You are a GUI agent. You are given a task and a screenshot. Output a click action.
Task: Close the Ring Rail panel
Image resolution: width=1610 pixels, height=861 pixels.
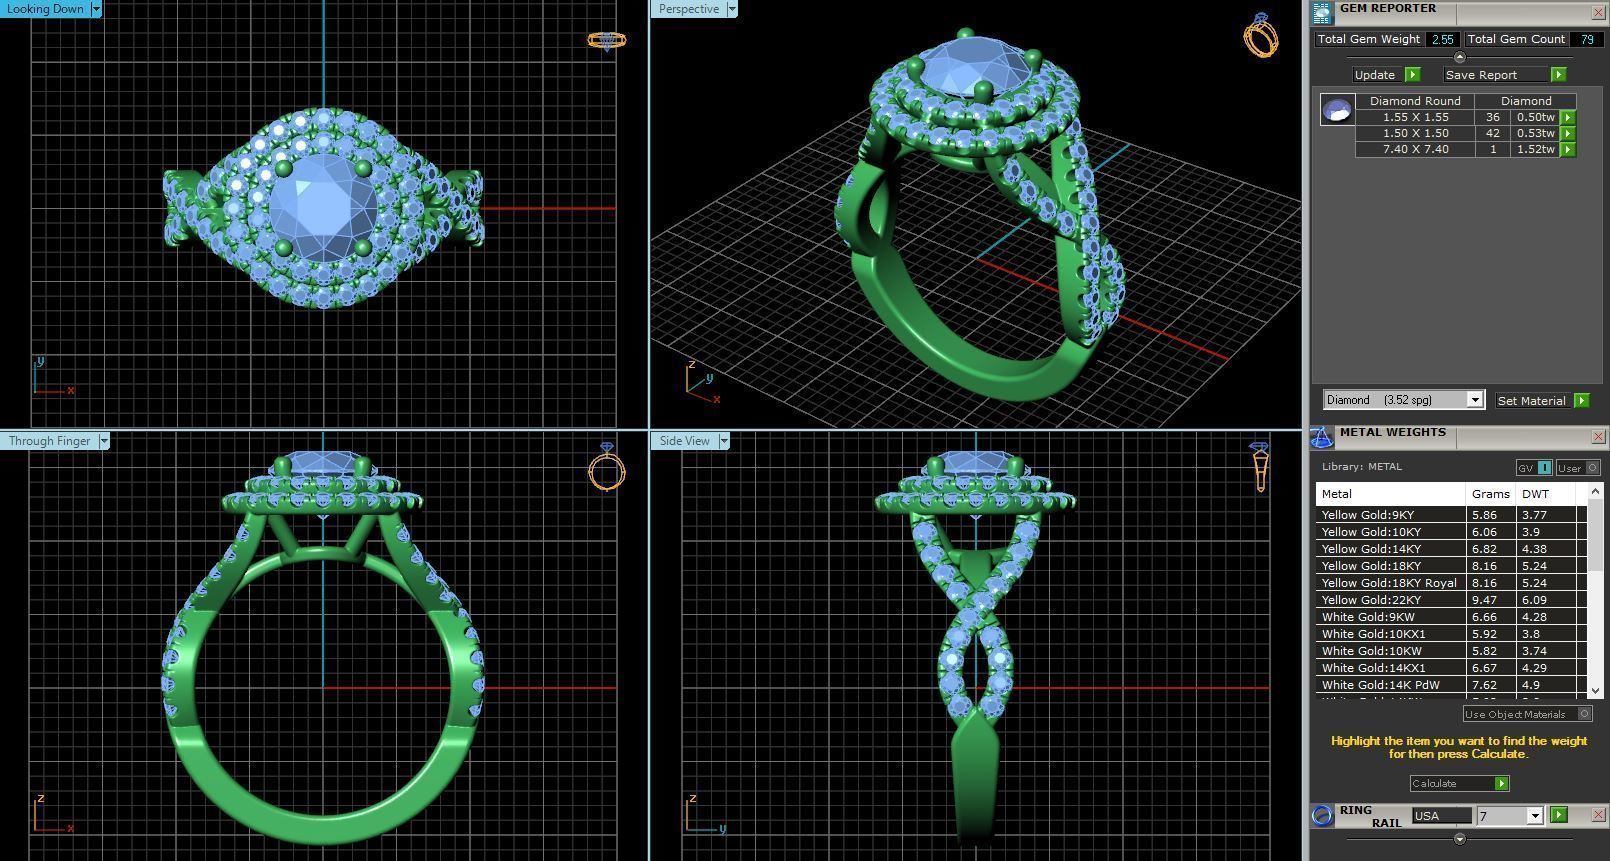[1597, 815]
